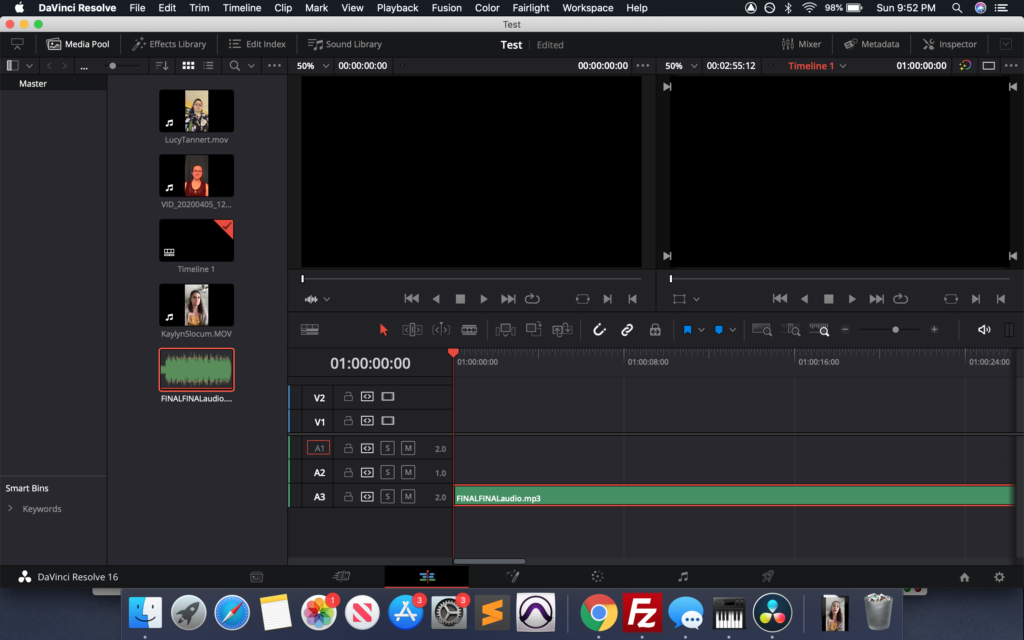The width and height of the screenshot is (1024, 640).
Task: Open the Timeline 1 name dropdown
Action: pos(817,66)
